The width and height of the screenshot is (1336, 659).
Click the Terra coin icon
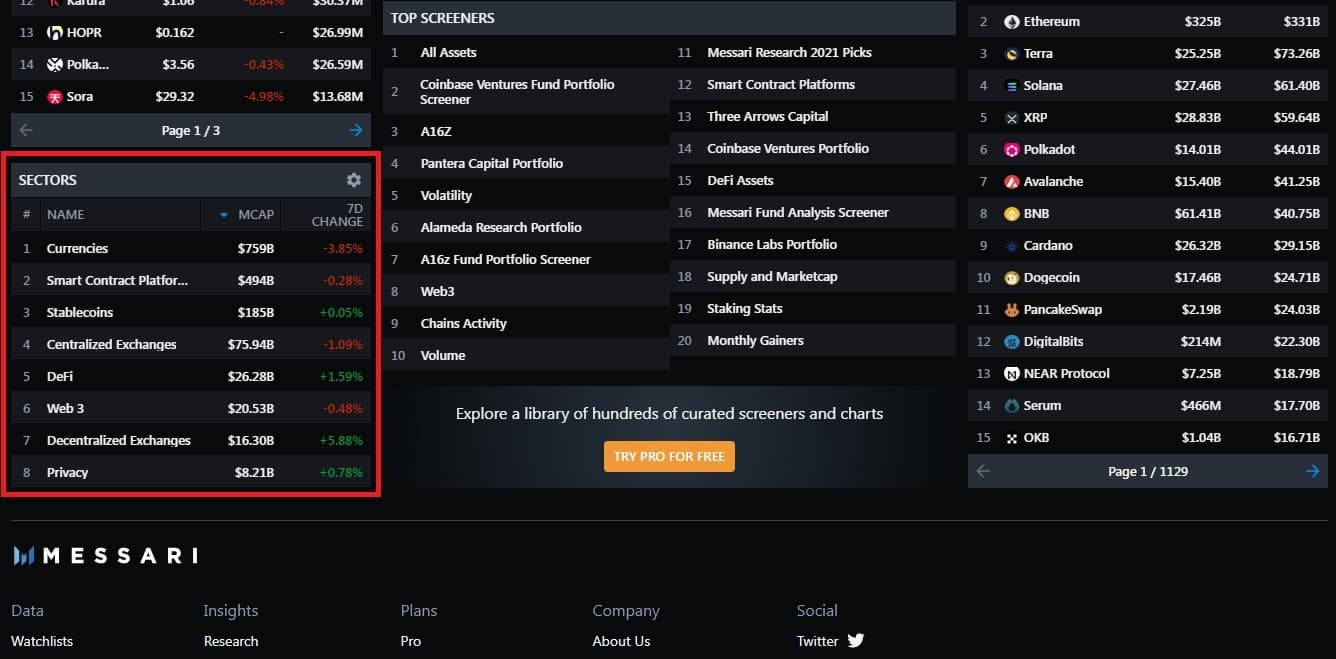1012,54
